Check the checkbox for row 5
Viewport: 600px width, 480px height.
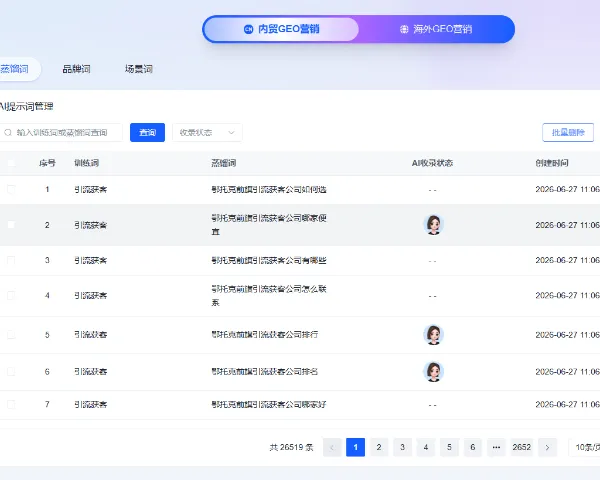[x=11, y=335]
